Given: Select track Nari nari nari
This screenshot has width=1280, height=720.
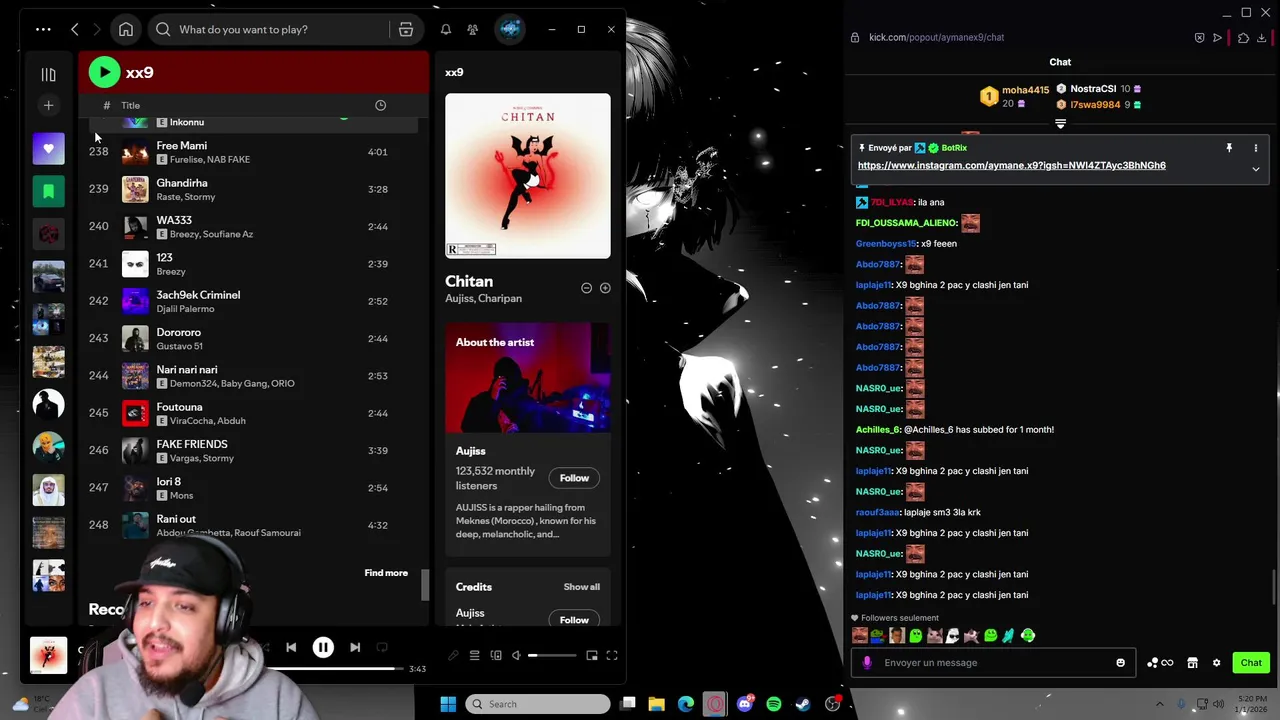Looking at the screenshot, I should click(250, 376).
